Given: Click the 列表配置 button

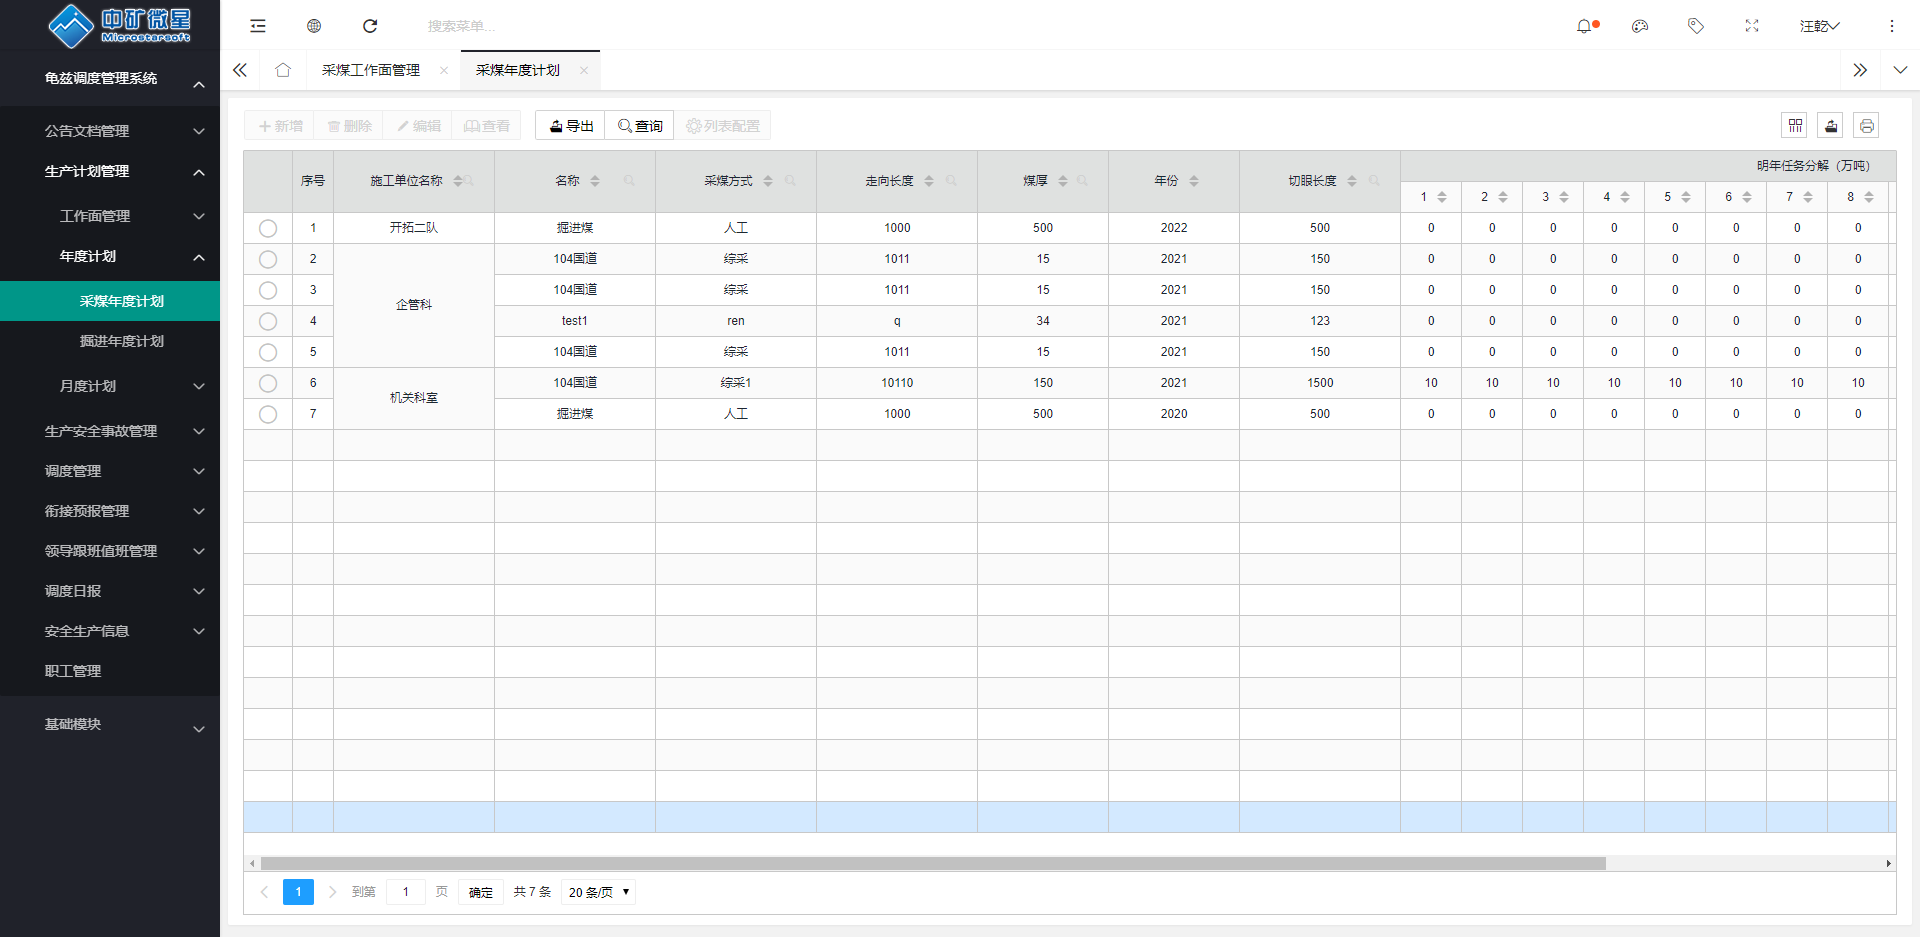Looking at the screenshot, I should click(x=722, y=126).
